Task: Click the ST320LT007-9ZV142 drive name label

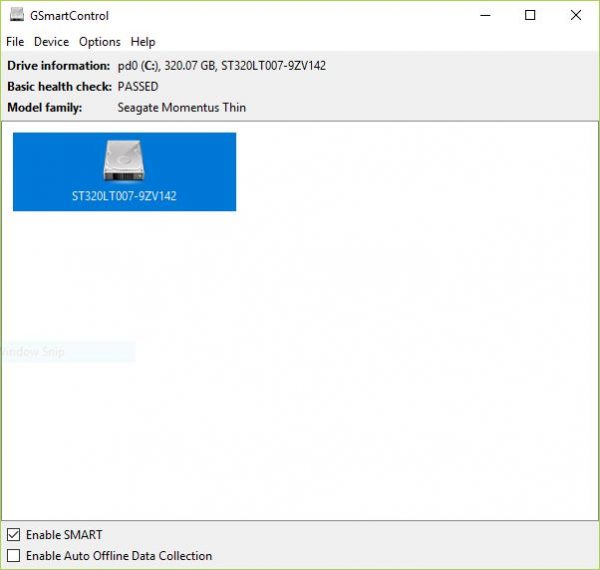Action: [x=124, y=196]
